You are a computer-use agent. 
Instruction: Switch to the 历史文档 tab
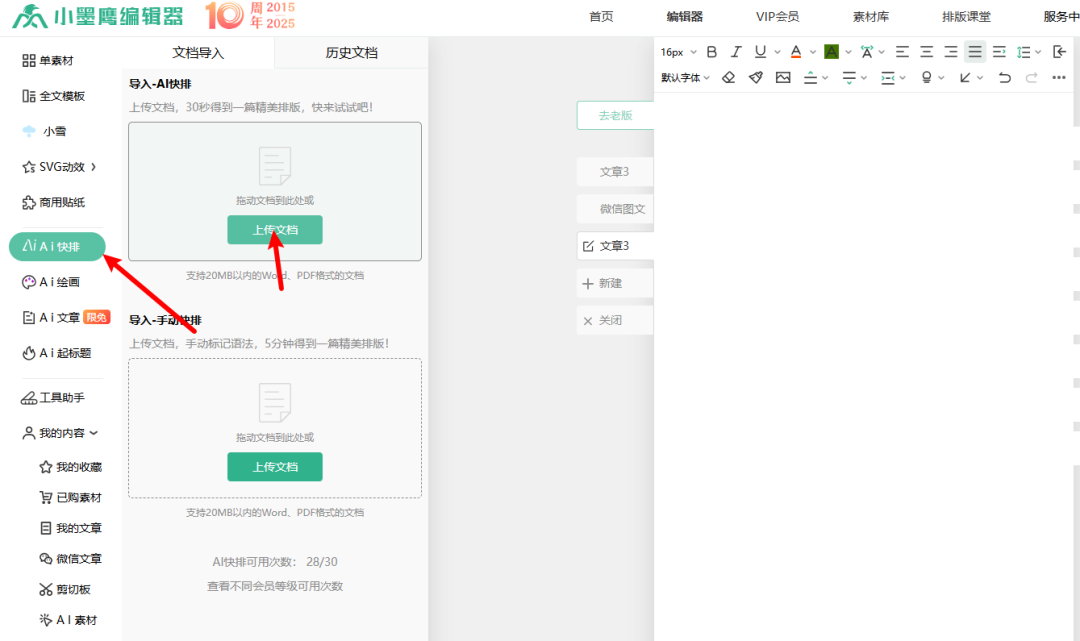tap(351, 53)
